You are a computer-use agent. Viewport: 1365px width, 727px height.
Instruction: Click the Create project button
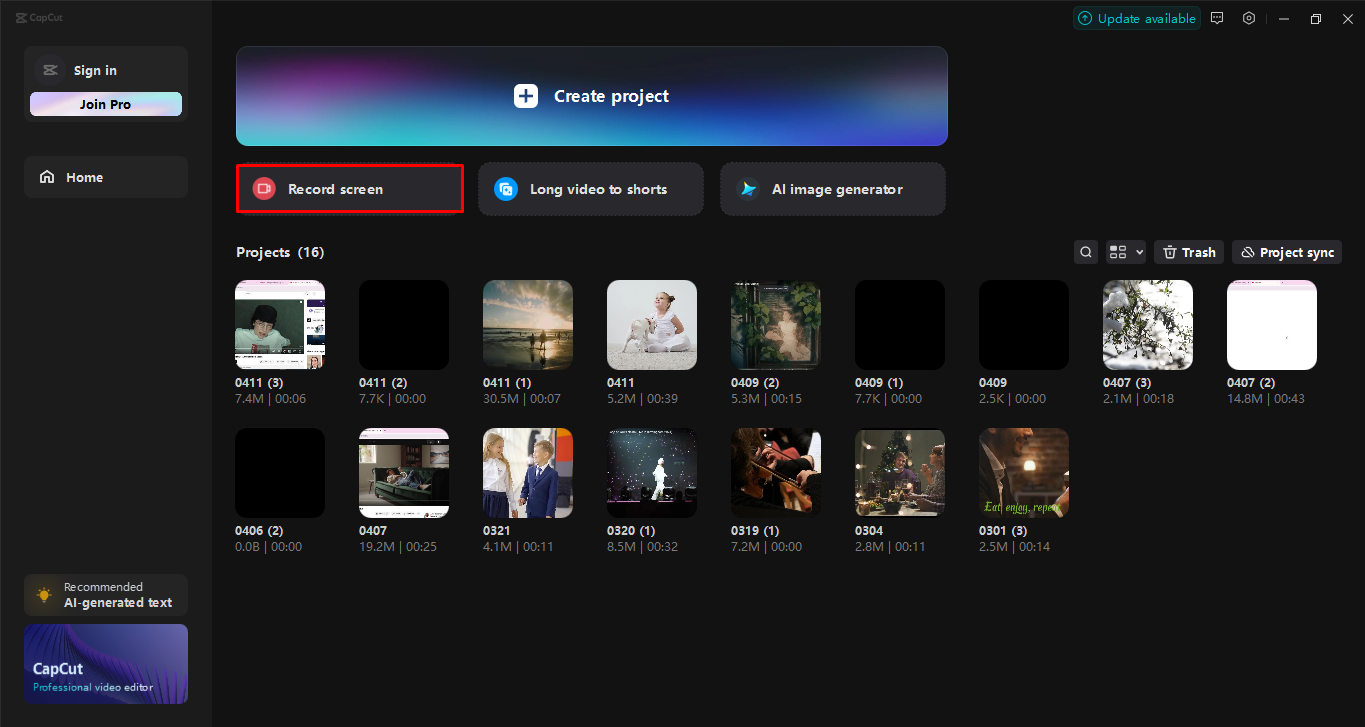click(592, 96)
